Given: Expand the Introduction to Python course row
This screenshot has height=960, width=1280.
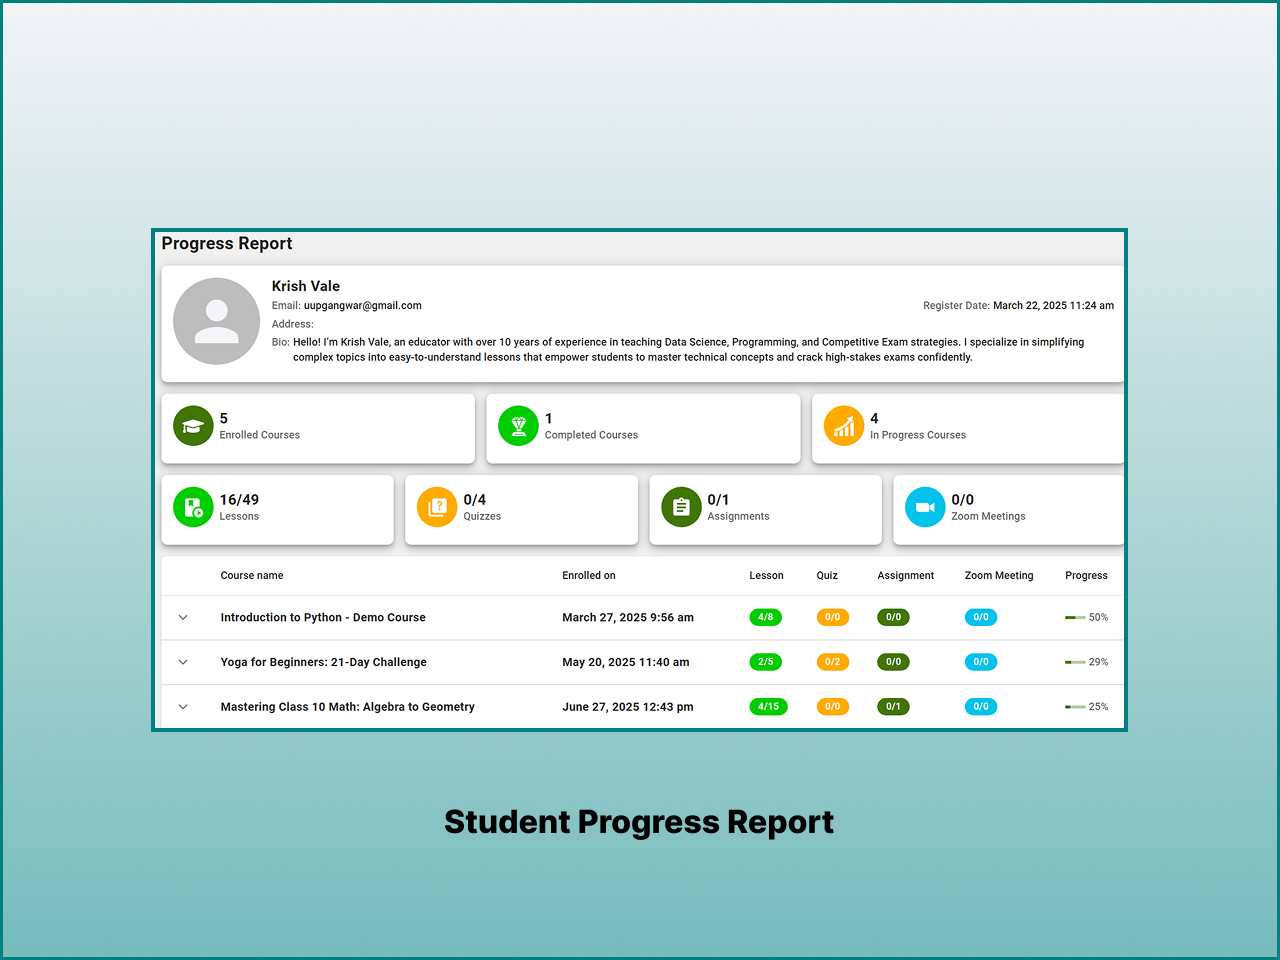Looking at the screenshot, I should [x=183, y=617].
